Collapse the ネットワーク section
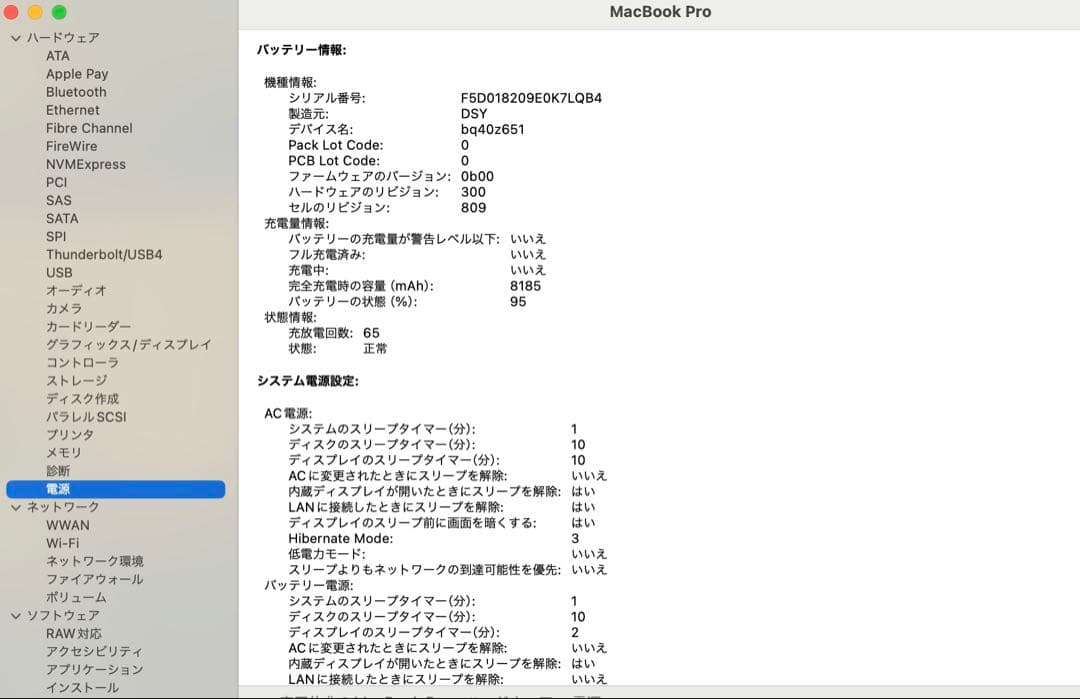Image resolution: width=1080 pixels, height=699 pixels. click(16, 507)
